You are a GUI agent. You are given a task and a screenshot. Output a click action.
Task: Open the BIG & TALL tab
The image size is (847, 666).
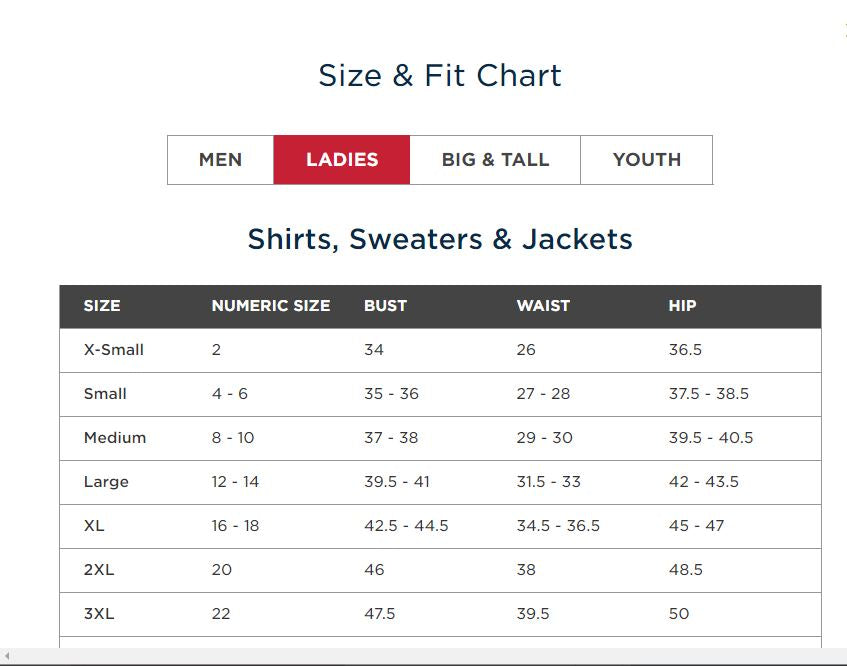pos(495,160)
